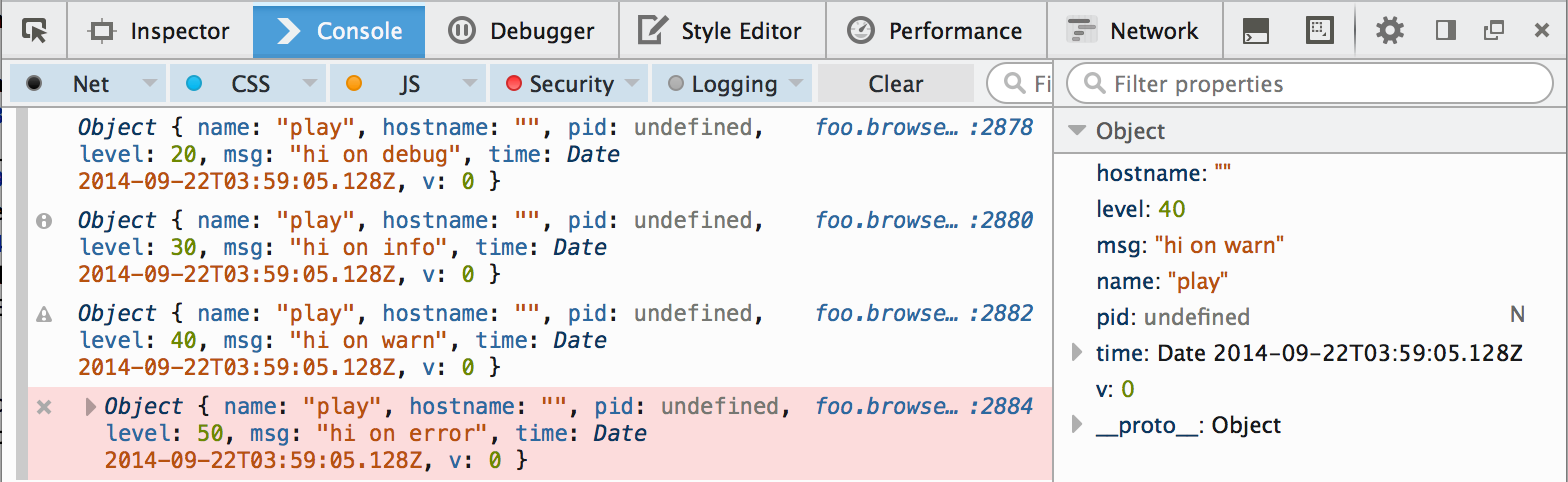Open toolbox settings gear icon
Screen dimensions: 1568x482
pyautogui.click(x=1390, y=31)
